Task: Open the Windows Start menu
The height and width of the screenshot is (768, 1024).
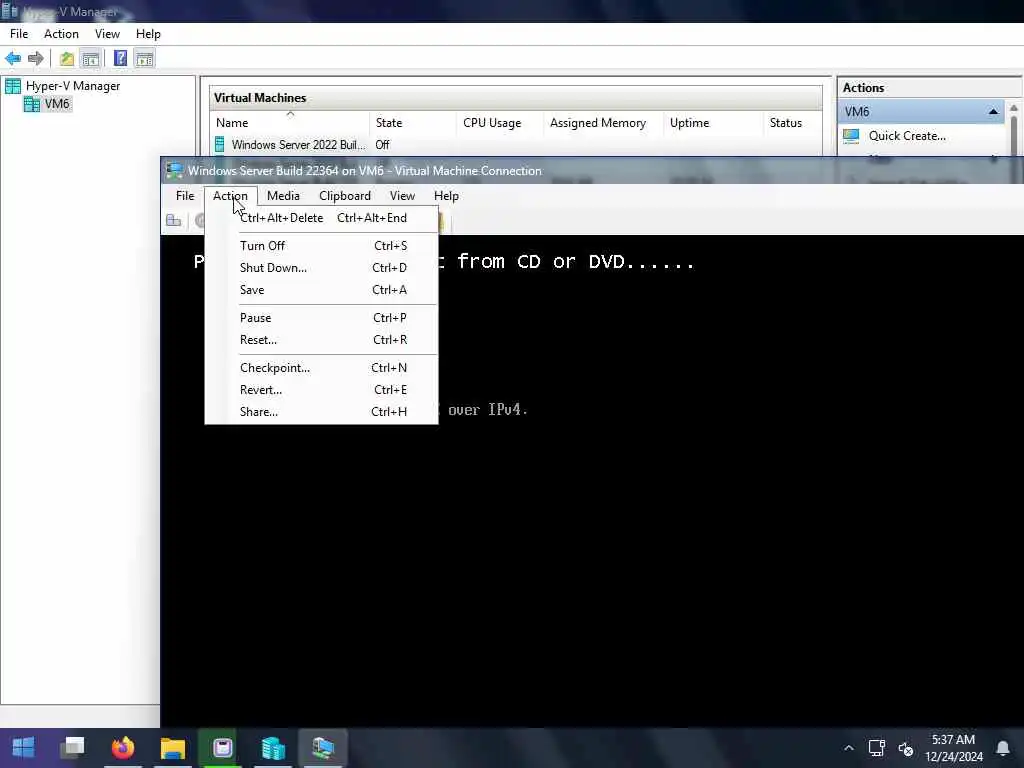Action: click(x=24, y=748)
